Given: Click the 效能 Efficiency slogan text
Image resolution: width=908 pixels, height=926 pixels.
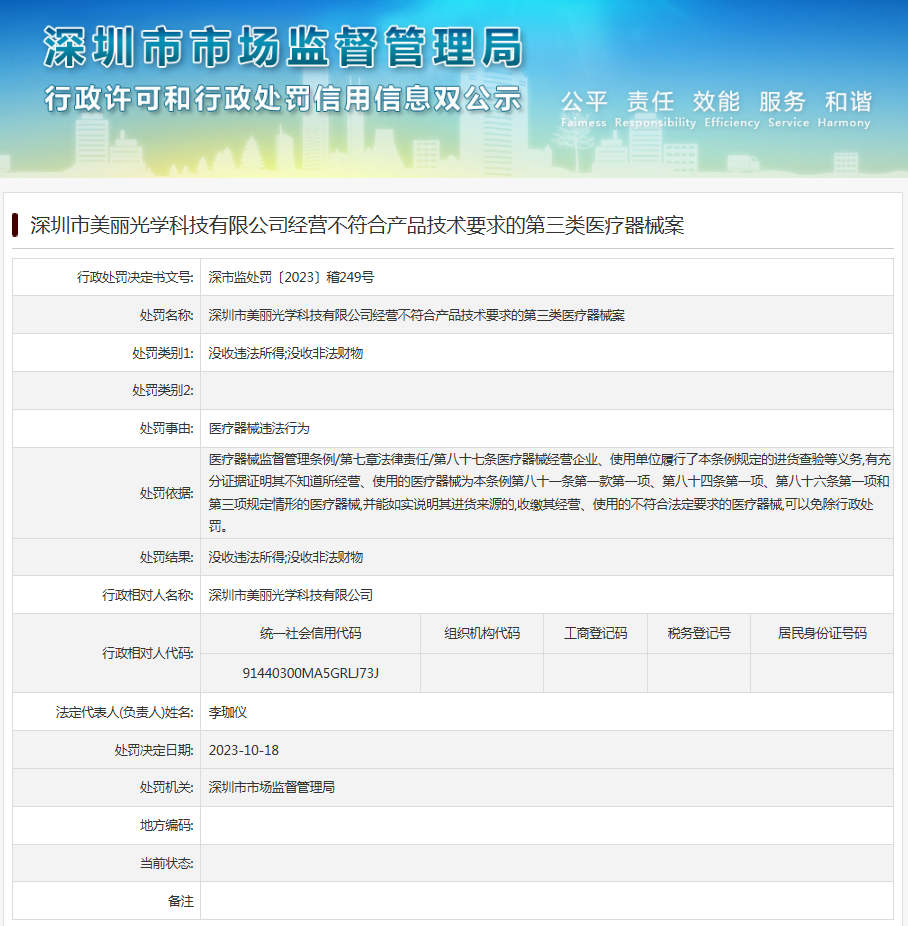Looking at the screenshot, I should [x=731, y=109].
